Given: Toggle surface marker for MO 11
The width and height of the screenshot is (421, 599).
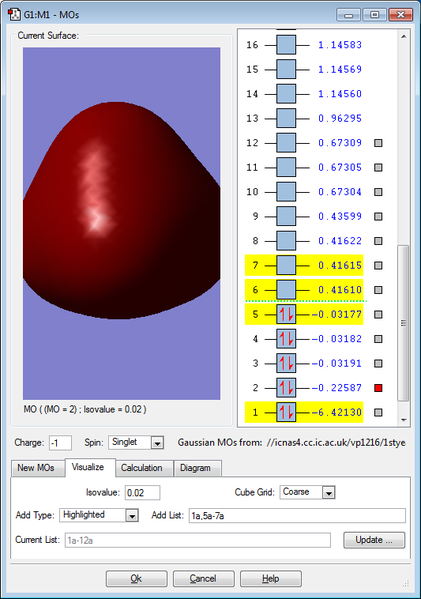Looking at the screenshot, I should click(x=378, y=167).
